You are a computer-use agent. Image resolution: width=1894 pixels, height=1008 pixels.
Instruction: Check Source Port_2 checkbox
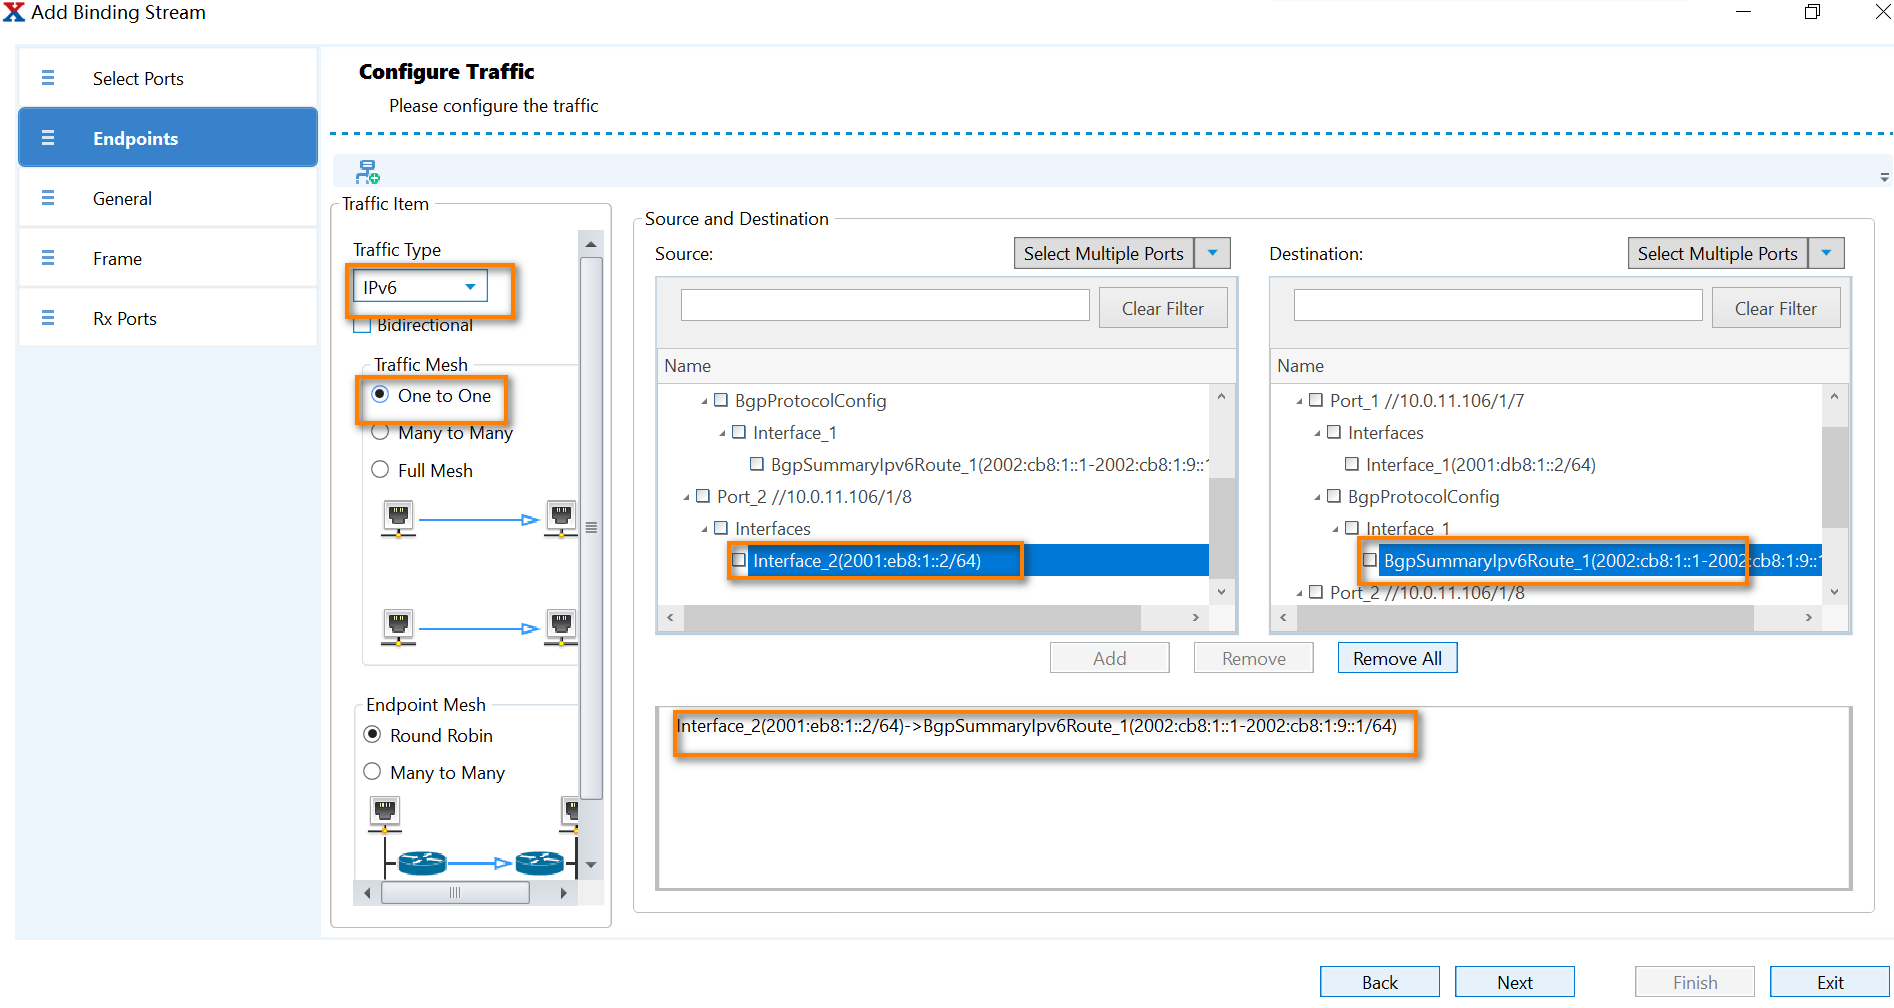click(703, 496)
